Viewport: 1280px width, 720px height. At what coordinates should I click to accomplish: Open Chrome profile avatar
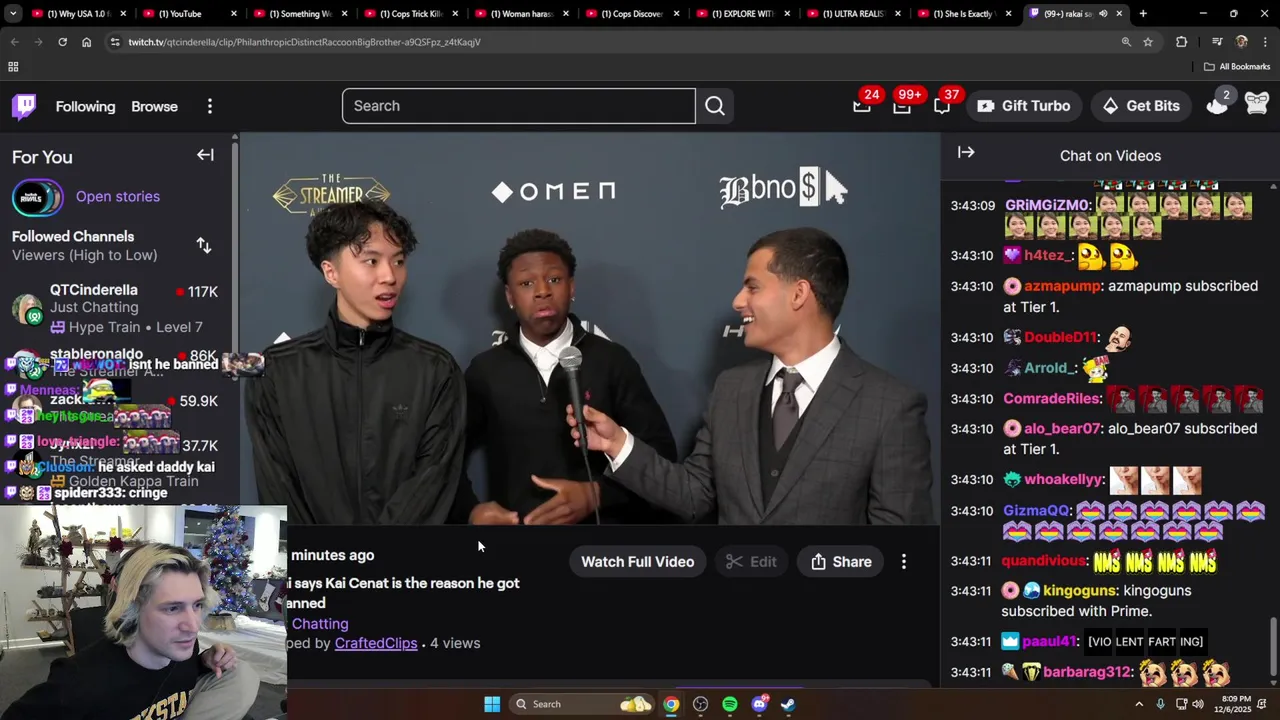pyautogui.click(x=1241, y=42)
